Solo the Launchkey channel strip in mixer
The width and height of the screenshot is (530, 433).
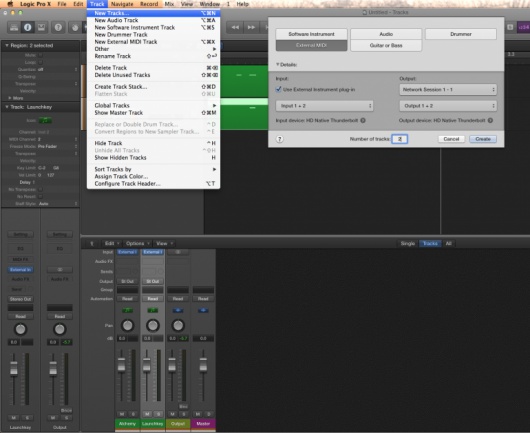159,414
